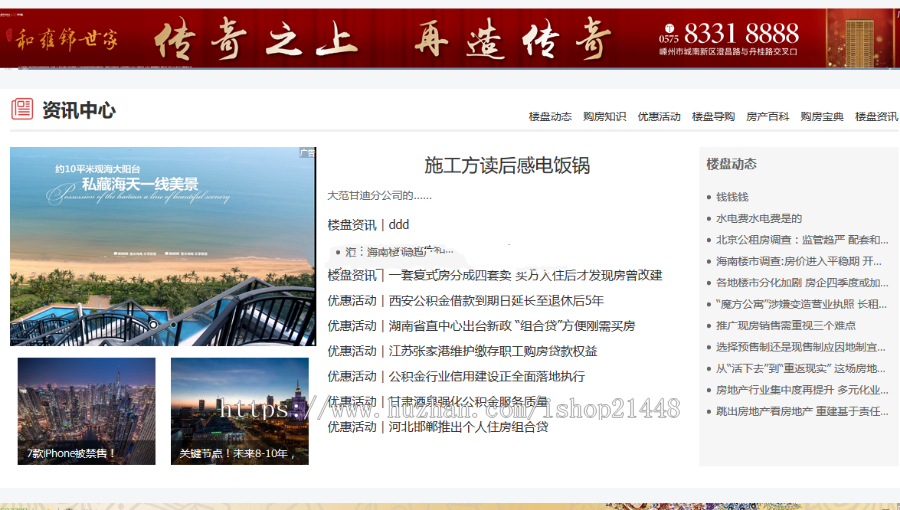The height and width of the screenshot is (510, 900).
Task: Click the 资讯中心 newspaper icon
Action: click(22, 108)
